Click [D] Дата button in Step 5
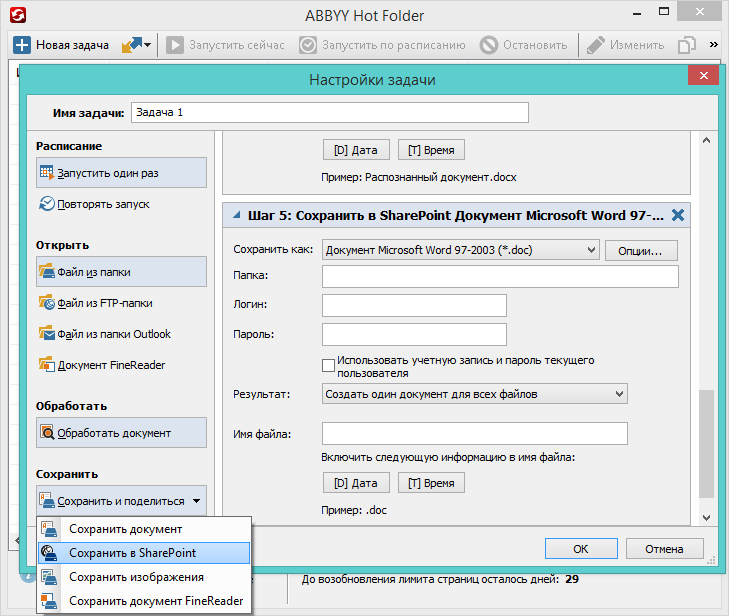 tap(356, 483)
